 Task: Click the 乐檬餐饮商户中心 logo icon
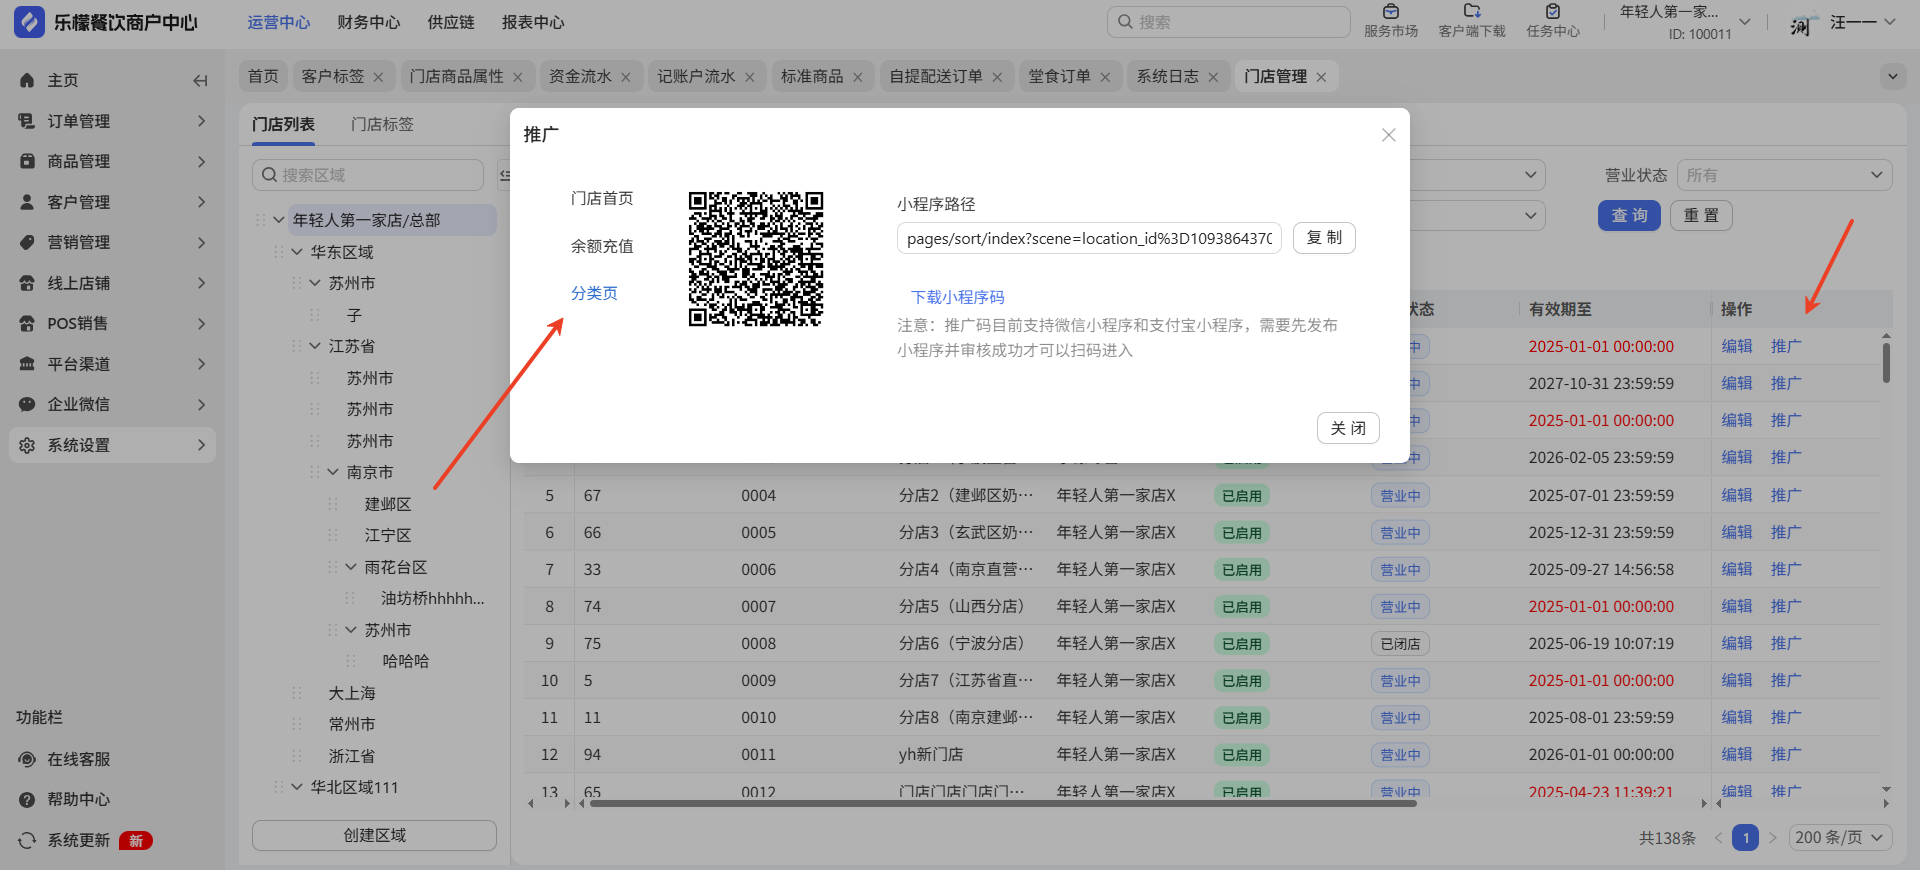coord(29,22)
